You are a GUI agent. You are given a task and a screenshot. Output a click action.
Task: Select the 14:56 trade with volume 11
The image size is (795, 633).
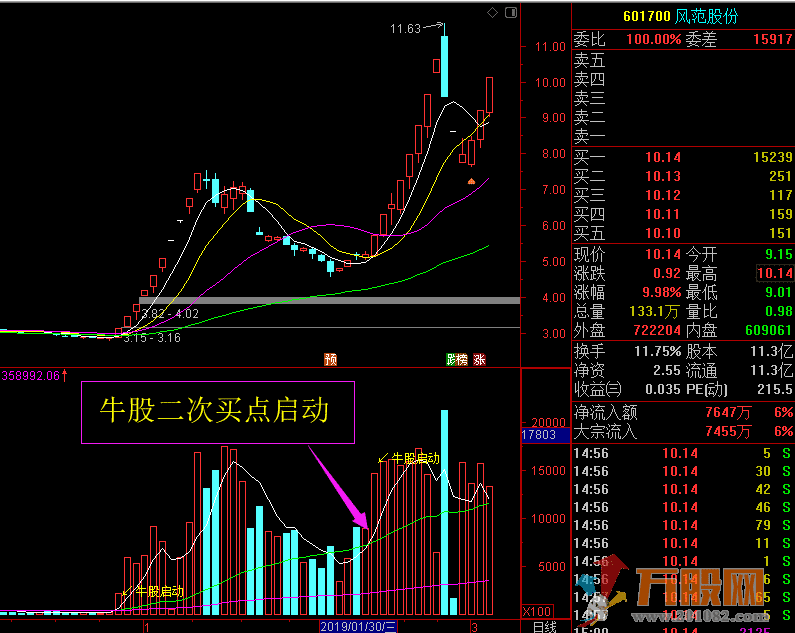click(682, 544)
